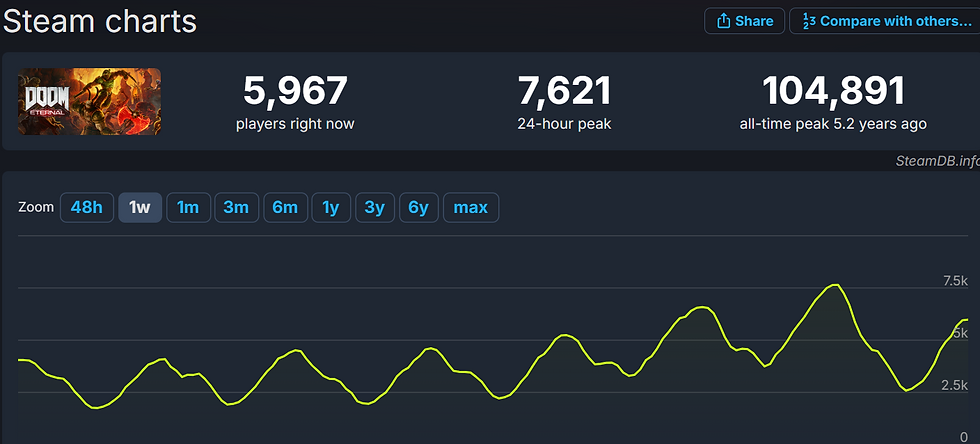Set zoom range to 6m
The image size is (980, 444).
click(x=286, y=208)
